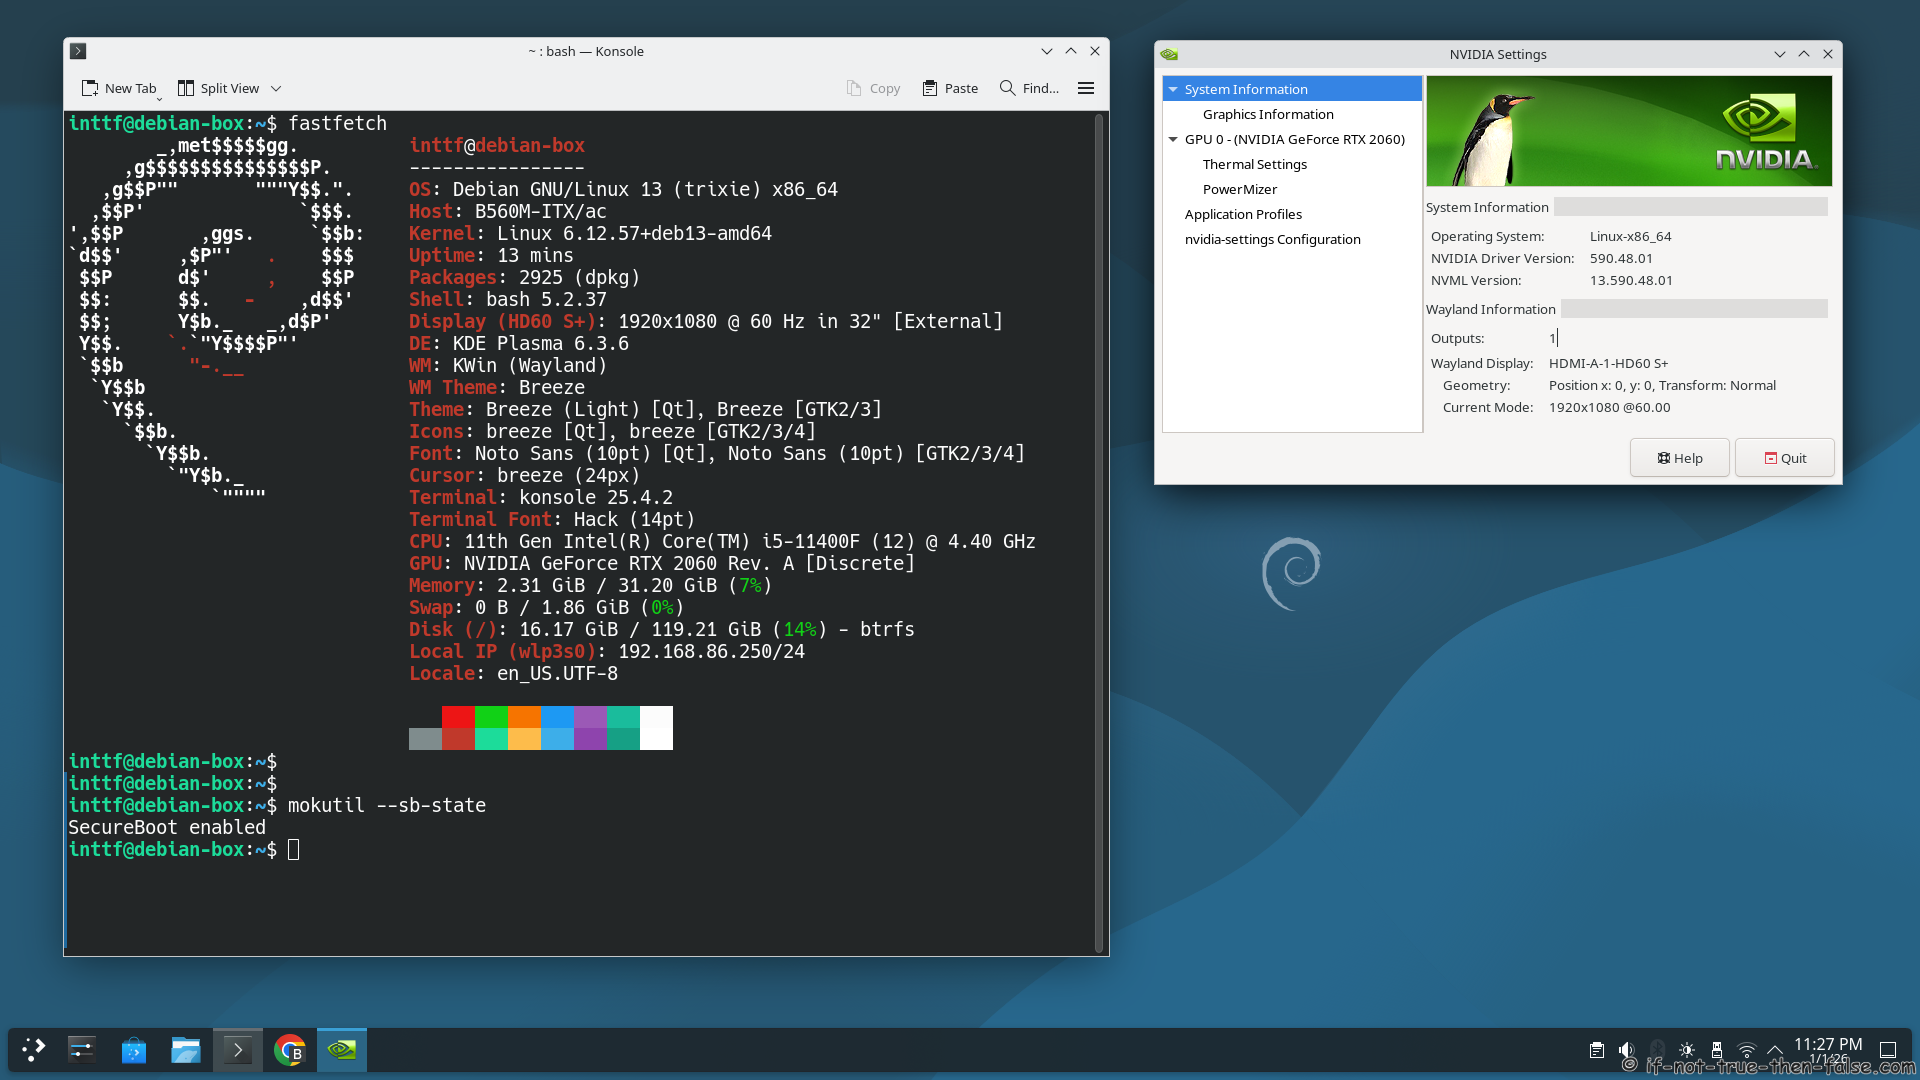Viewport: 1920px width, 1080px height.
Task: Open PowerMizer in NVIDIA Settings
Action: tap(1239, 189)
